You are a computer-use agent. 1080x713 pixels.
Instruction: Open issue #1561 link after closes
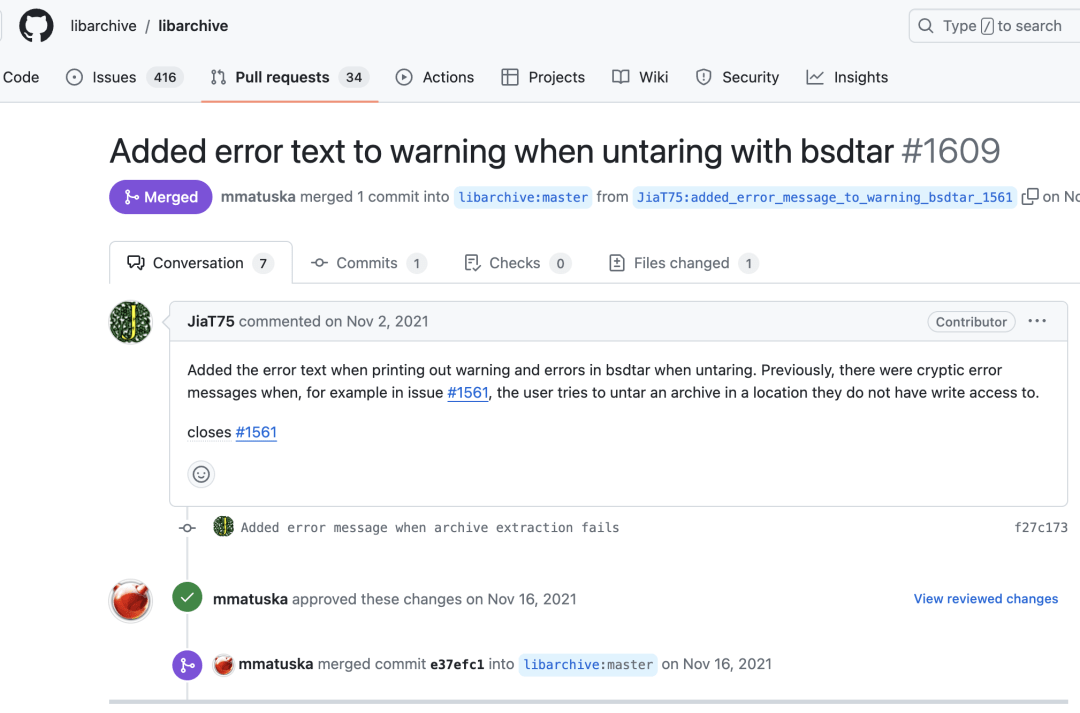pos(256,432)
